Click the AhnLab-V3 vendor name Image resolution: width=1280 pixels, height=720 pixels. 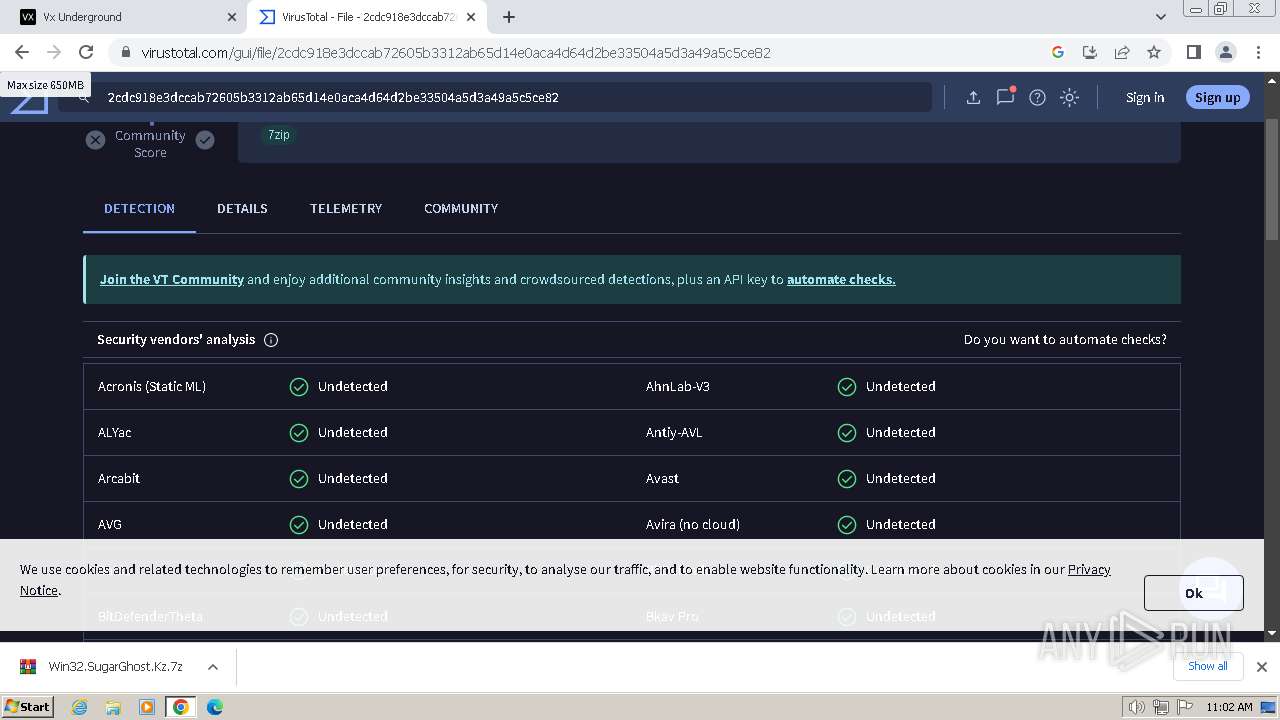(678, 386)
